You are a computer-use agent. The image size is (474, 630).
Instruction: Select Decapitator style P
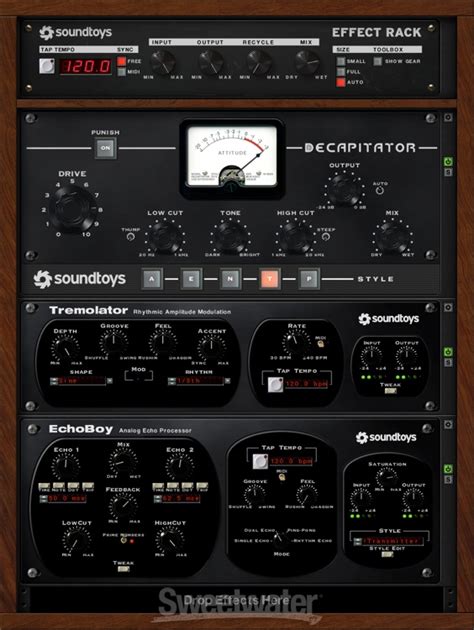pos(309,279)
